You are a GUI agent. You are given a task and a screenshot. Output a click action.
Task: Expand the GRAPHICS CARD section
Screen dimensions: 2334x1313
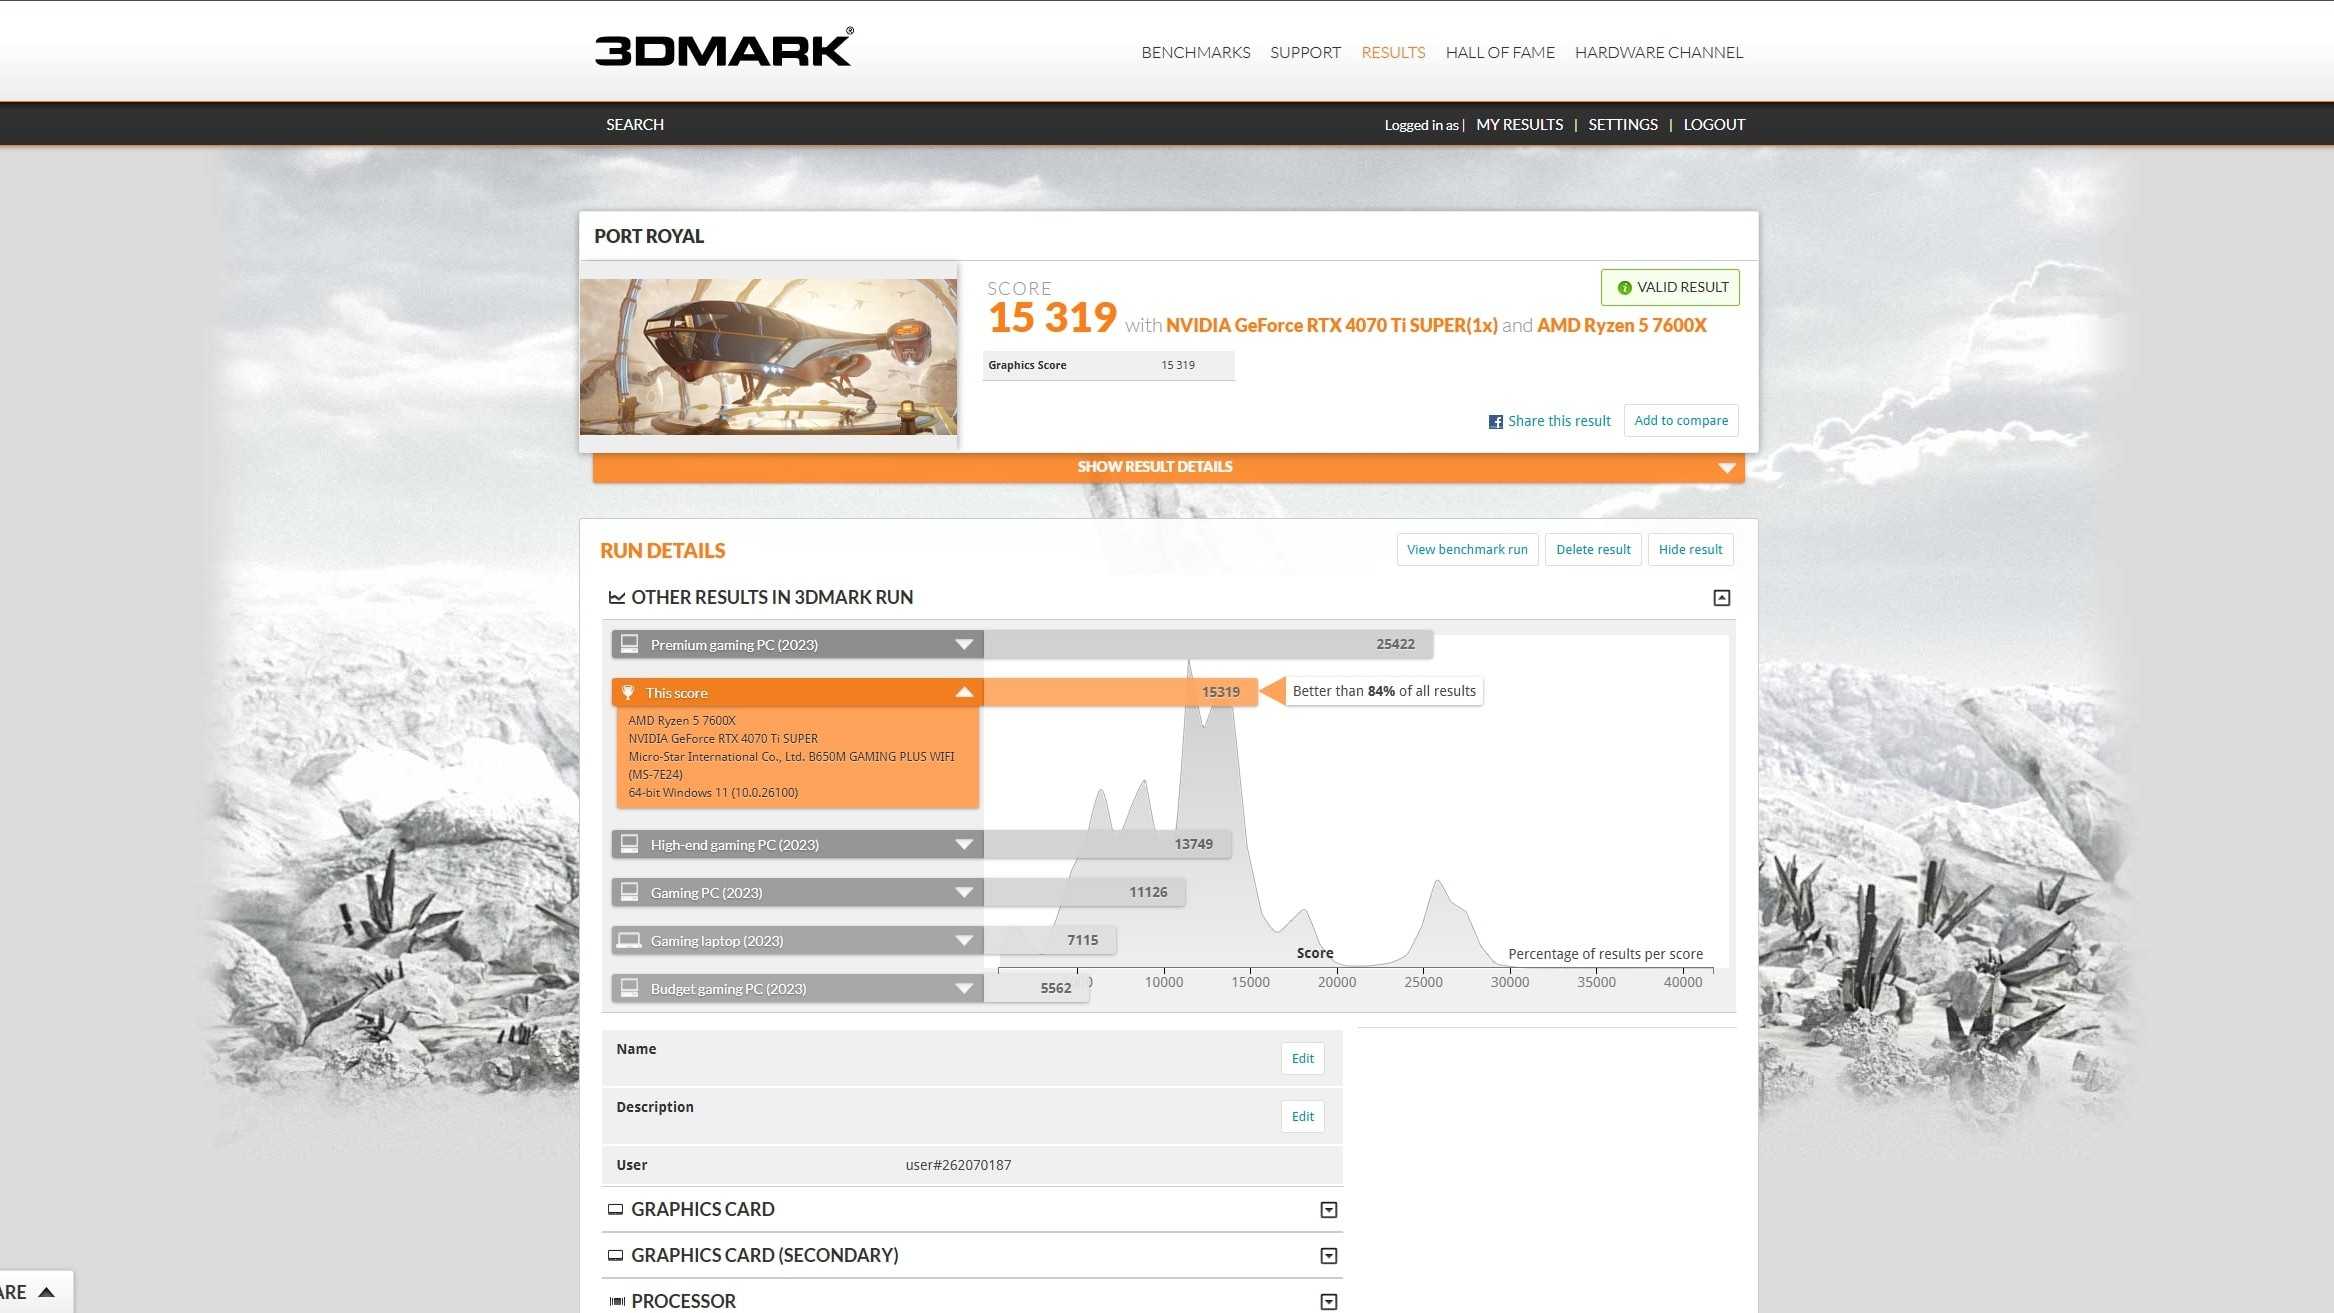tap(1328, 1210)
